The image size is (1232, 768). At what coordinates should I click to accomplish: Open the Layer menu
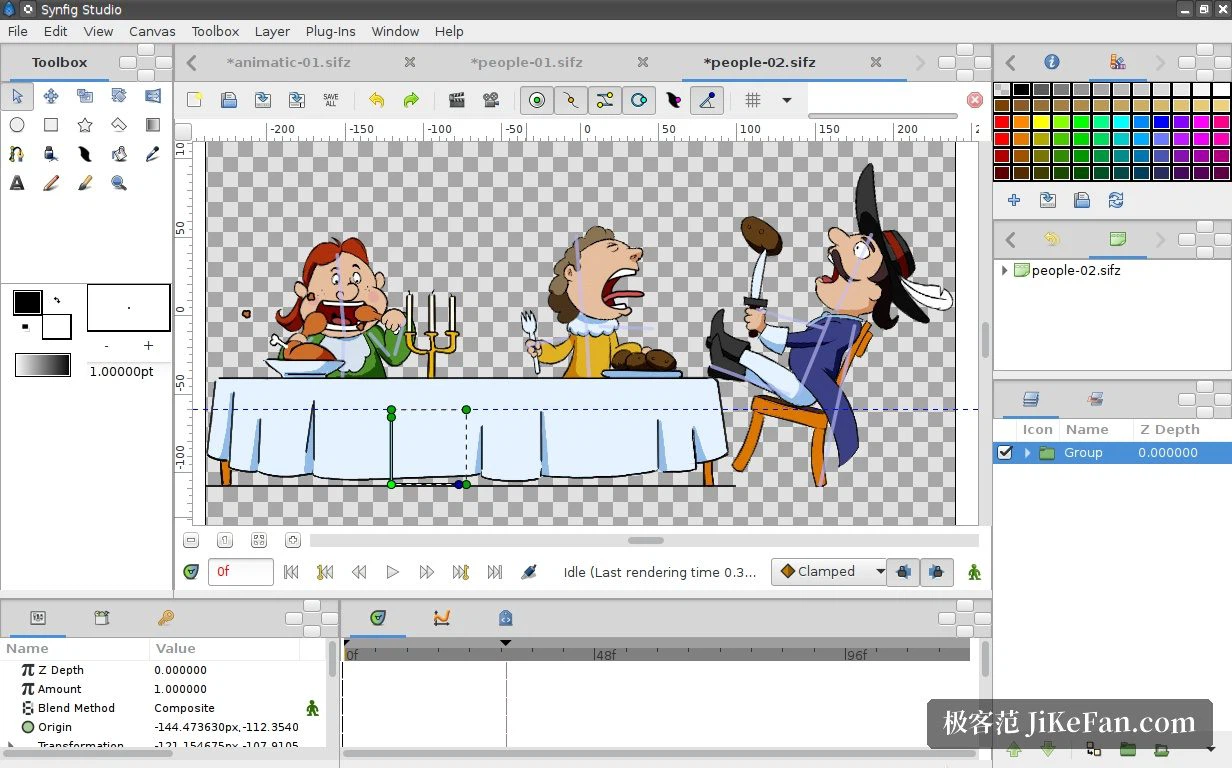272,31
